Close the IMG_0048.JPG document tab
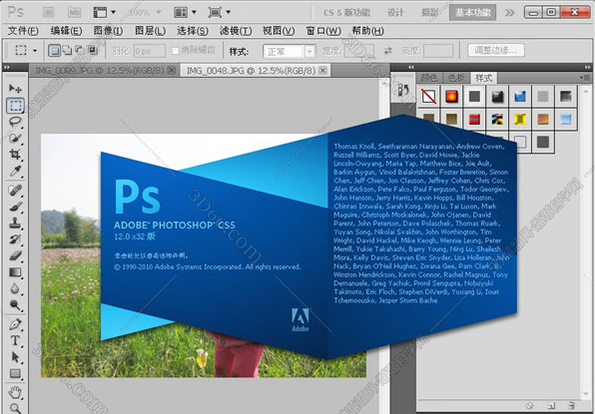Viewport: 595px width, 414px height. [323, 71]
